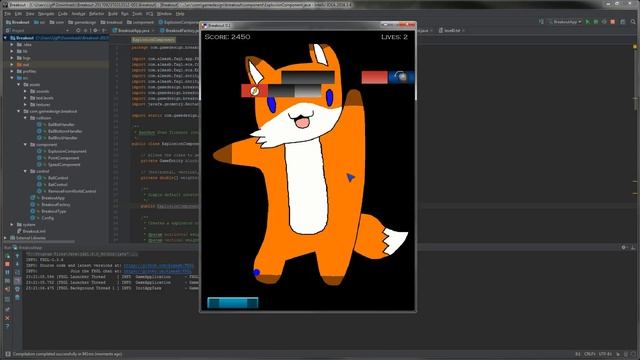
Task: Click the blue paddle in the Breakout game window
Action: click(233, 302)
